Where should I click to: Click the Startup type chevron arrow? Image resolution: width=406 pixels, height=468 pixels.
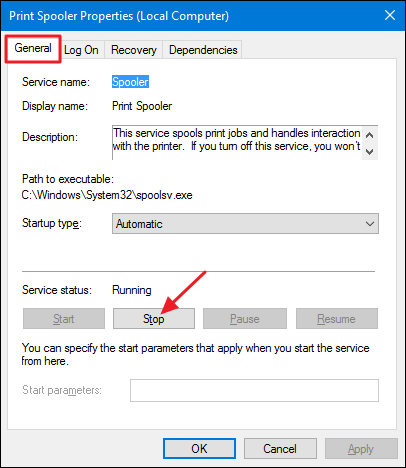click(x=370, y=224)
